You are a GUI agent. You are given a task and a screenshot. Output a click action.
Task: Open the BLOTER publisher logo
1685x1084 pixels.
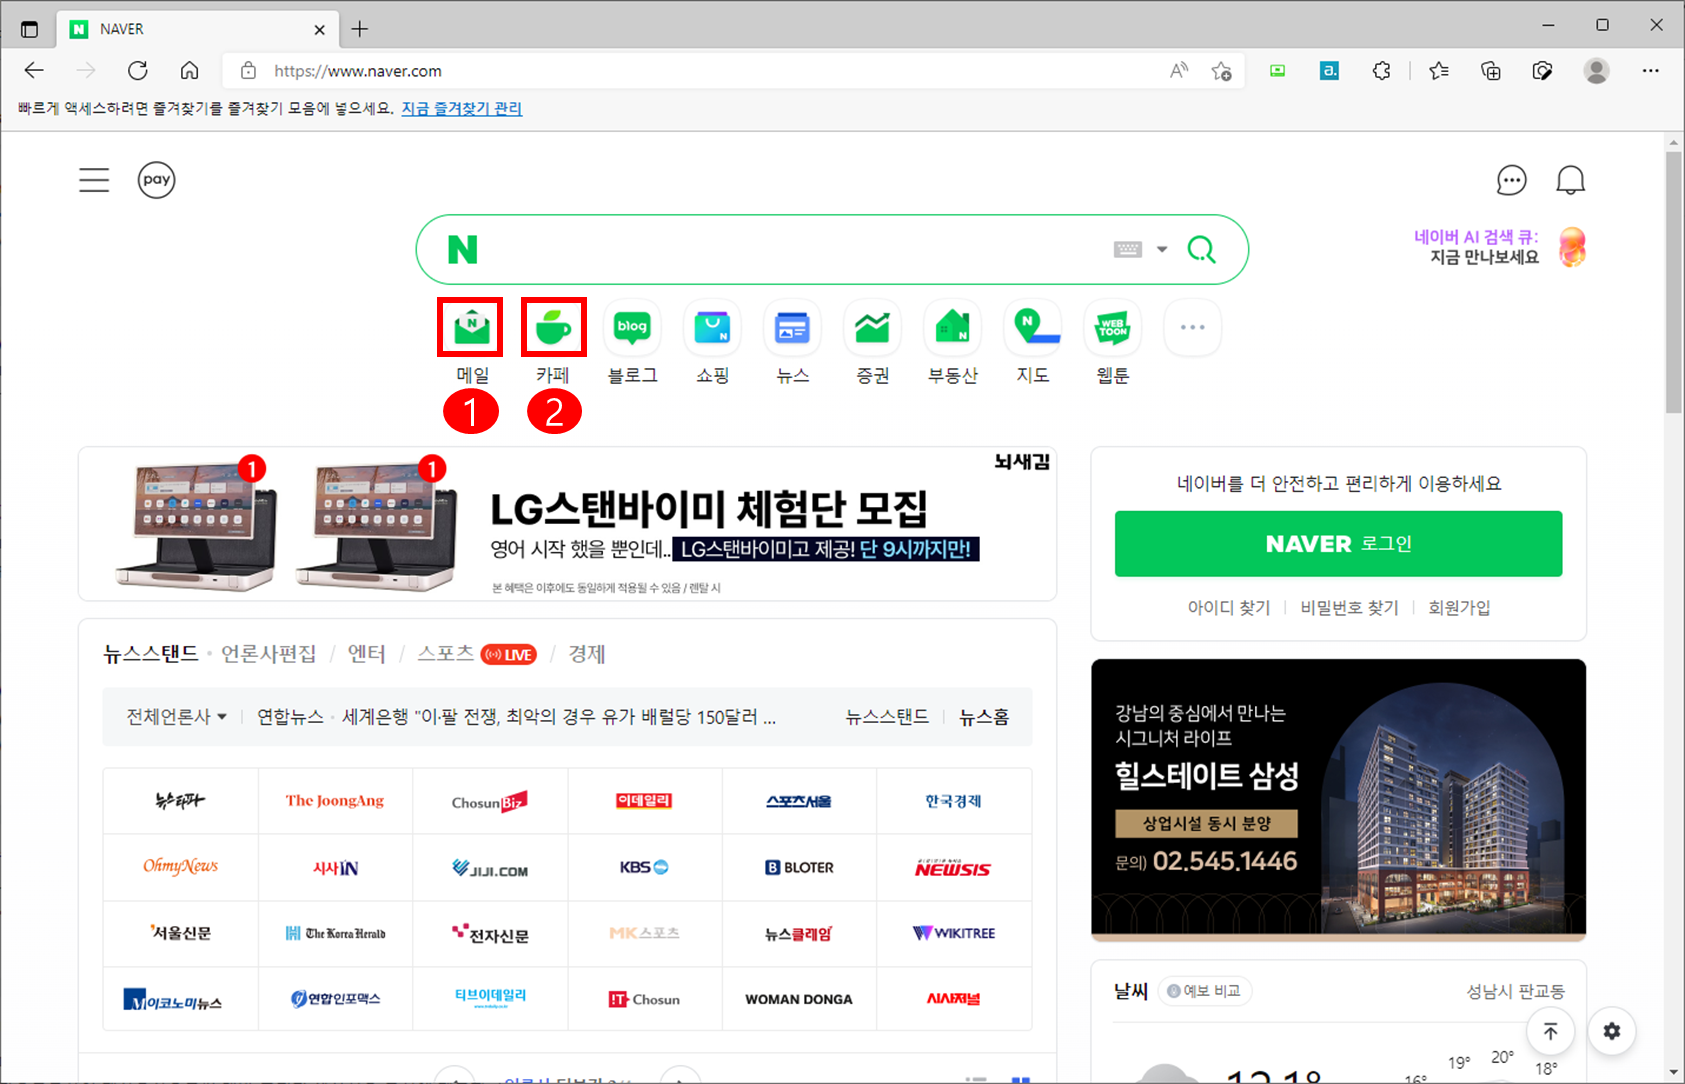point(799,867)
